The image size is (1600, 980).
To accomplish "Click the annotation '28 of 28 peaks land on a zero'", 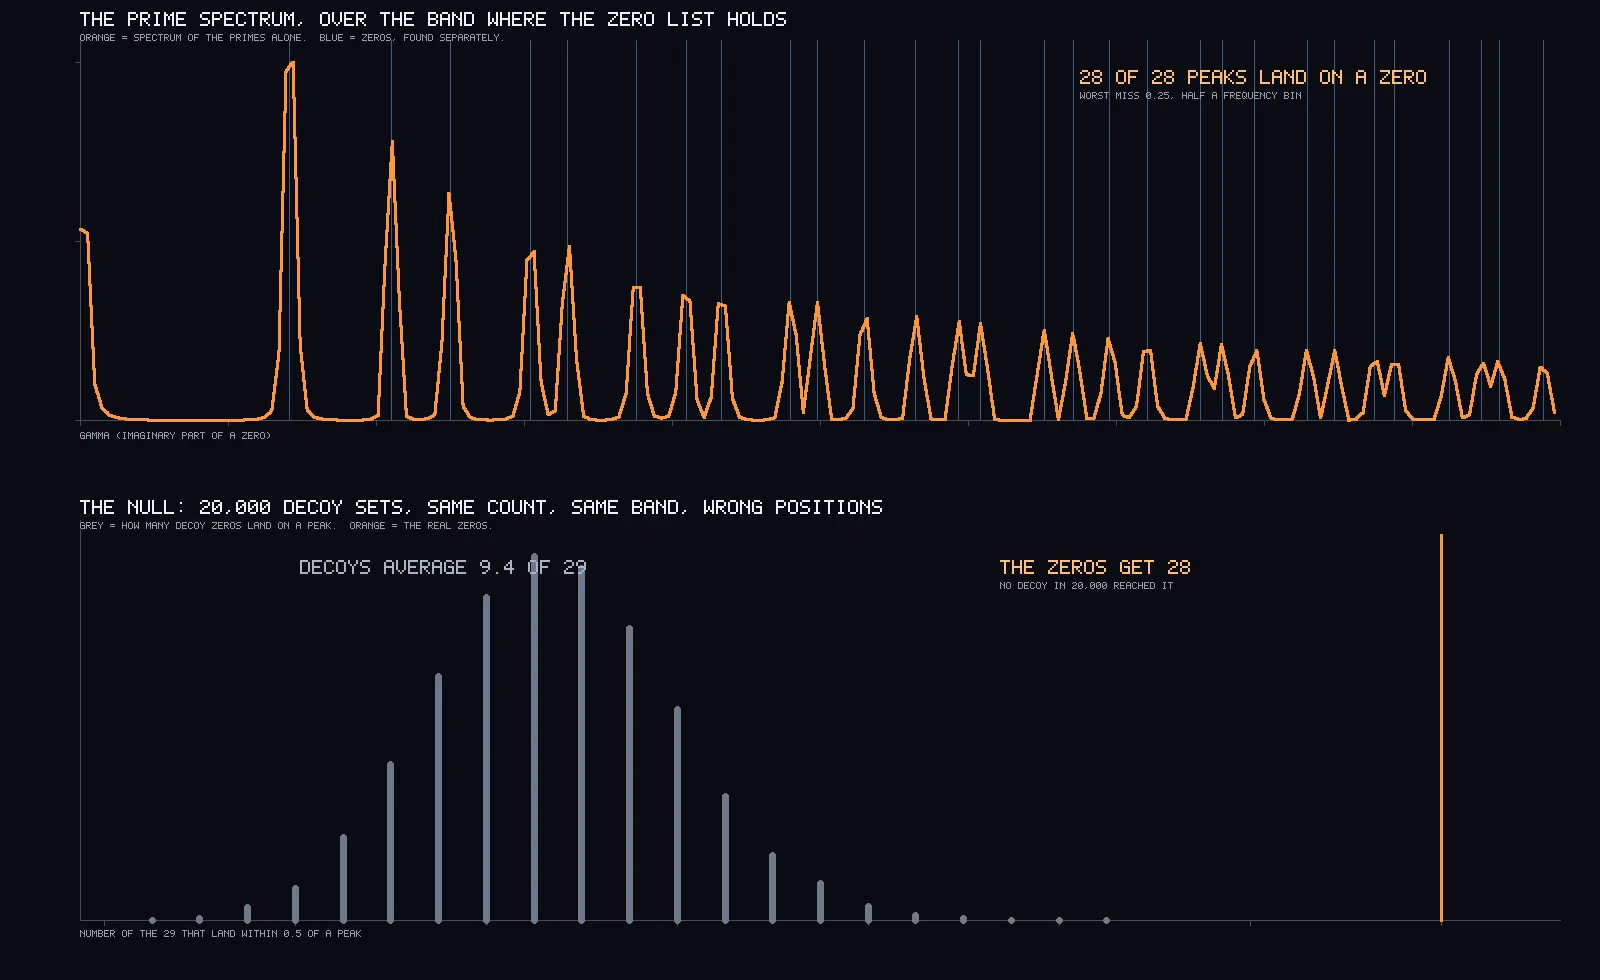I will (x=1253, y=77).
